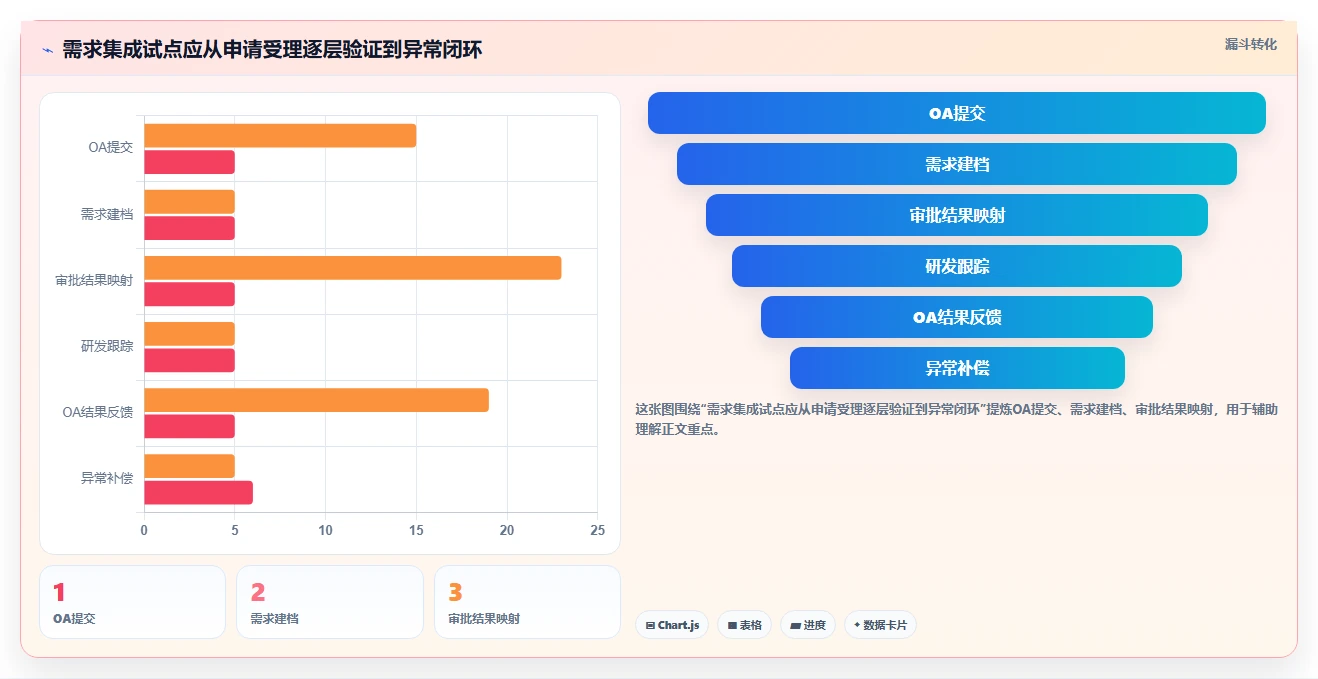Click the red bar for 审批结果映射
The width and height of the screenshot is (1318, 679).
click(x=189, y=294)
